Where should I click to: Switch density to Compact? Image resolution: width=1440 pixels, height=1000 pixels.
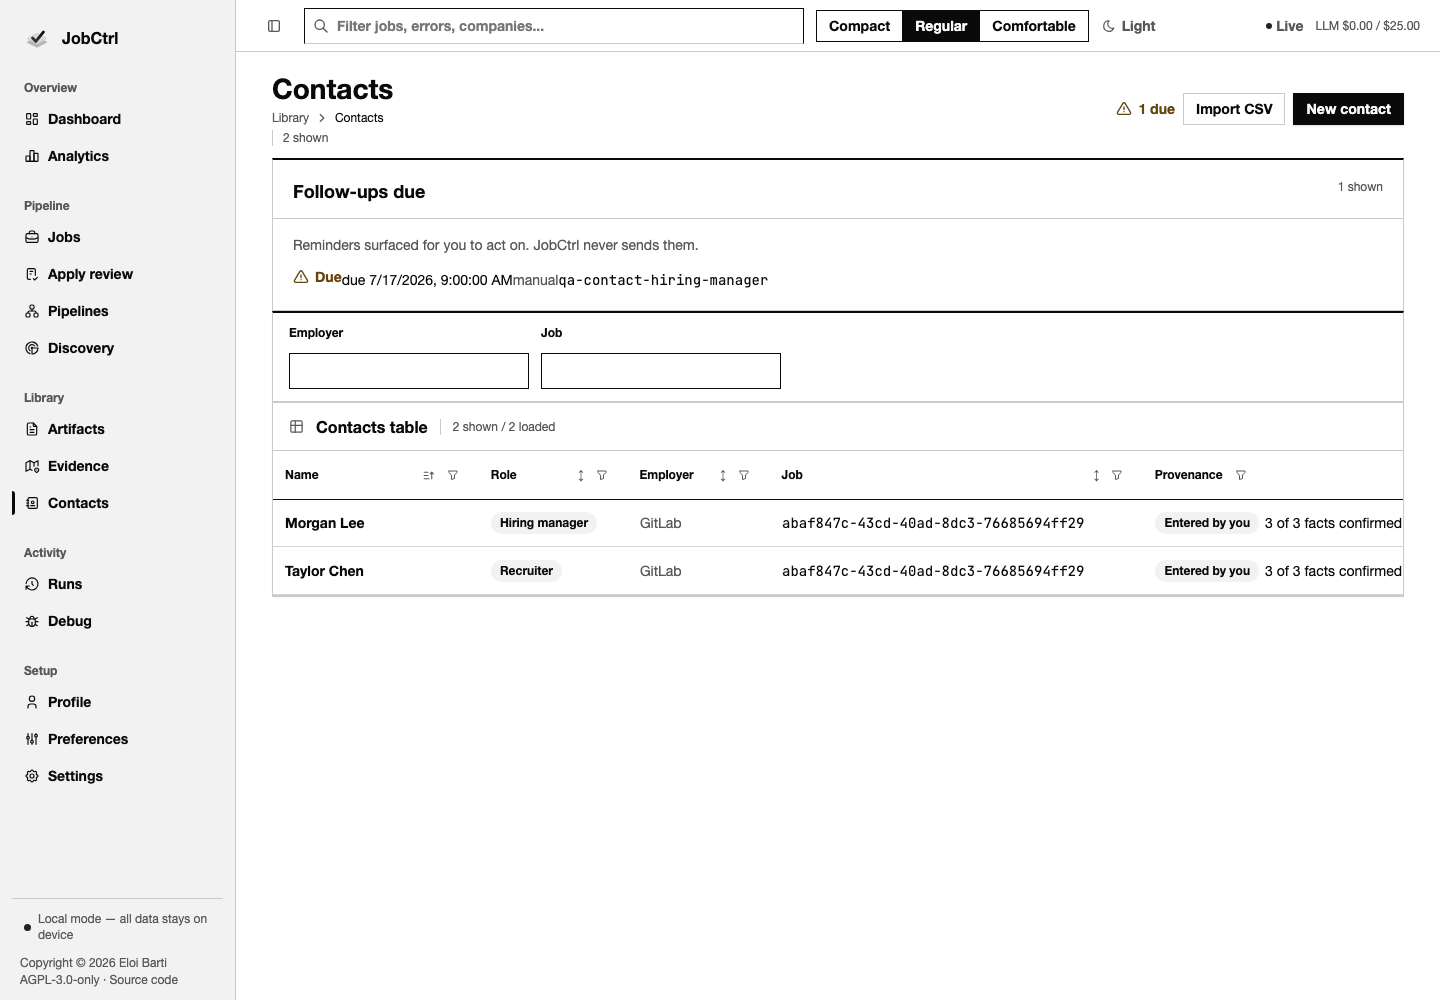click(859, 26)
